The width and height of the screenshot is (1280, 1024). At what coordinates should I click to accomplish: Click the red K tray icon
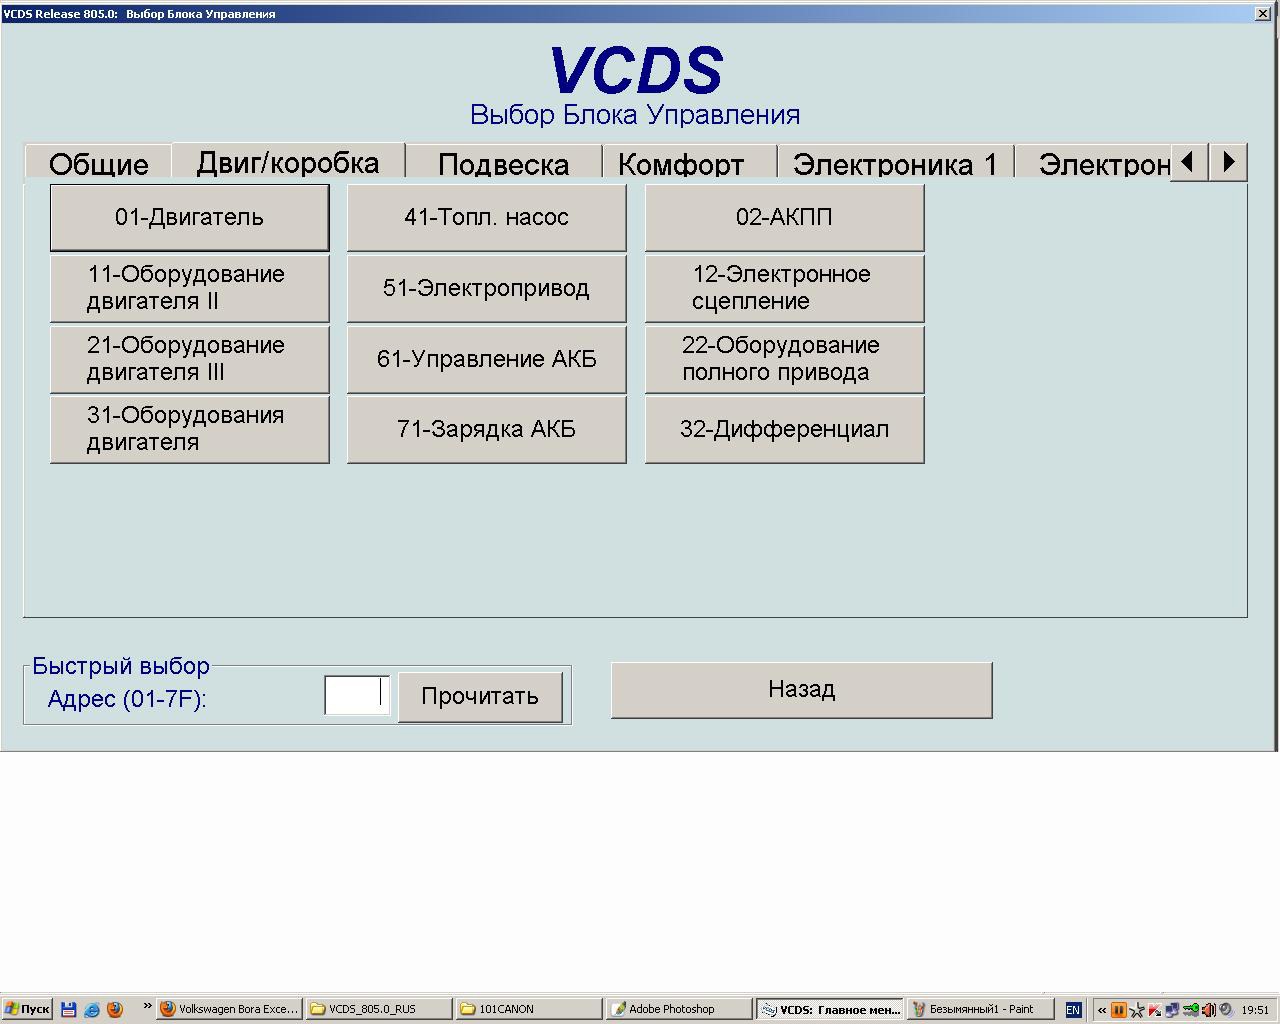click(x=1155, y=1010)
